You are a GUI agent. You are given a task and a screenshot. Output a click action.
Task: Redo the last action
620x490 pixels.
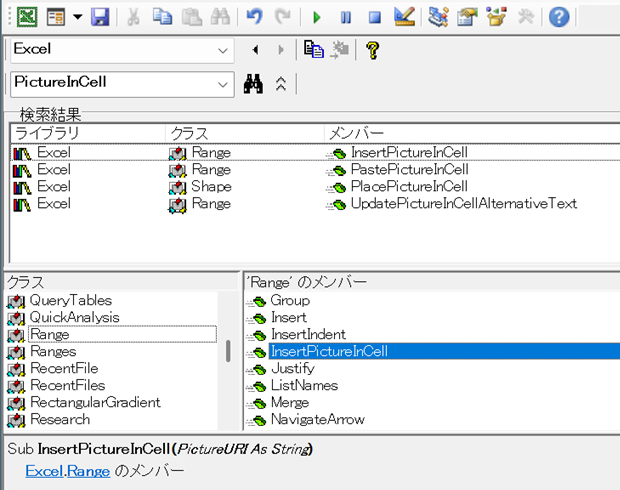coord(282,17)
